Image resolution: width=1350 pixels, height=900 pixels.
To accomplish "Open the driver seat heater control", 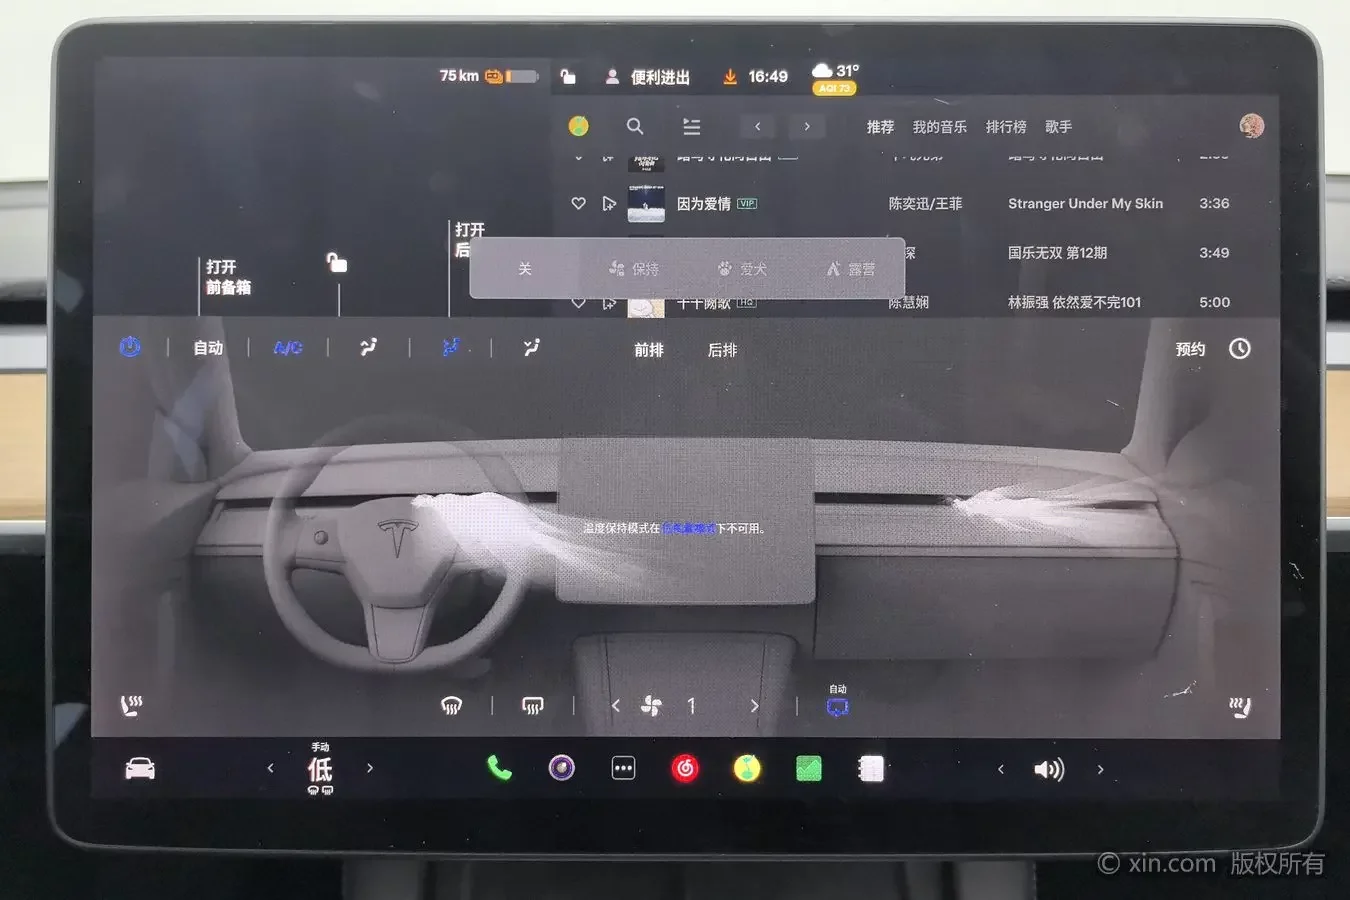I will [131, 706].
